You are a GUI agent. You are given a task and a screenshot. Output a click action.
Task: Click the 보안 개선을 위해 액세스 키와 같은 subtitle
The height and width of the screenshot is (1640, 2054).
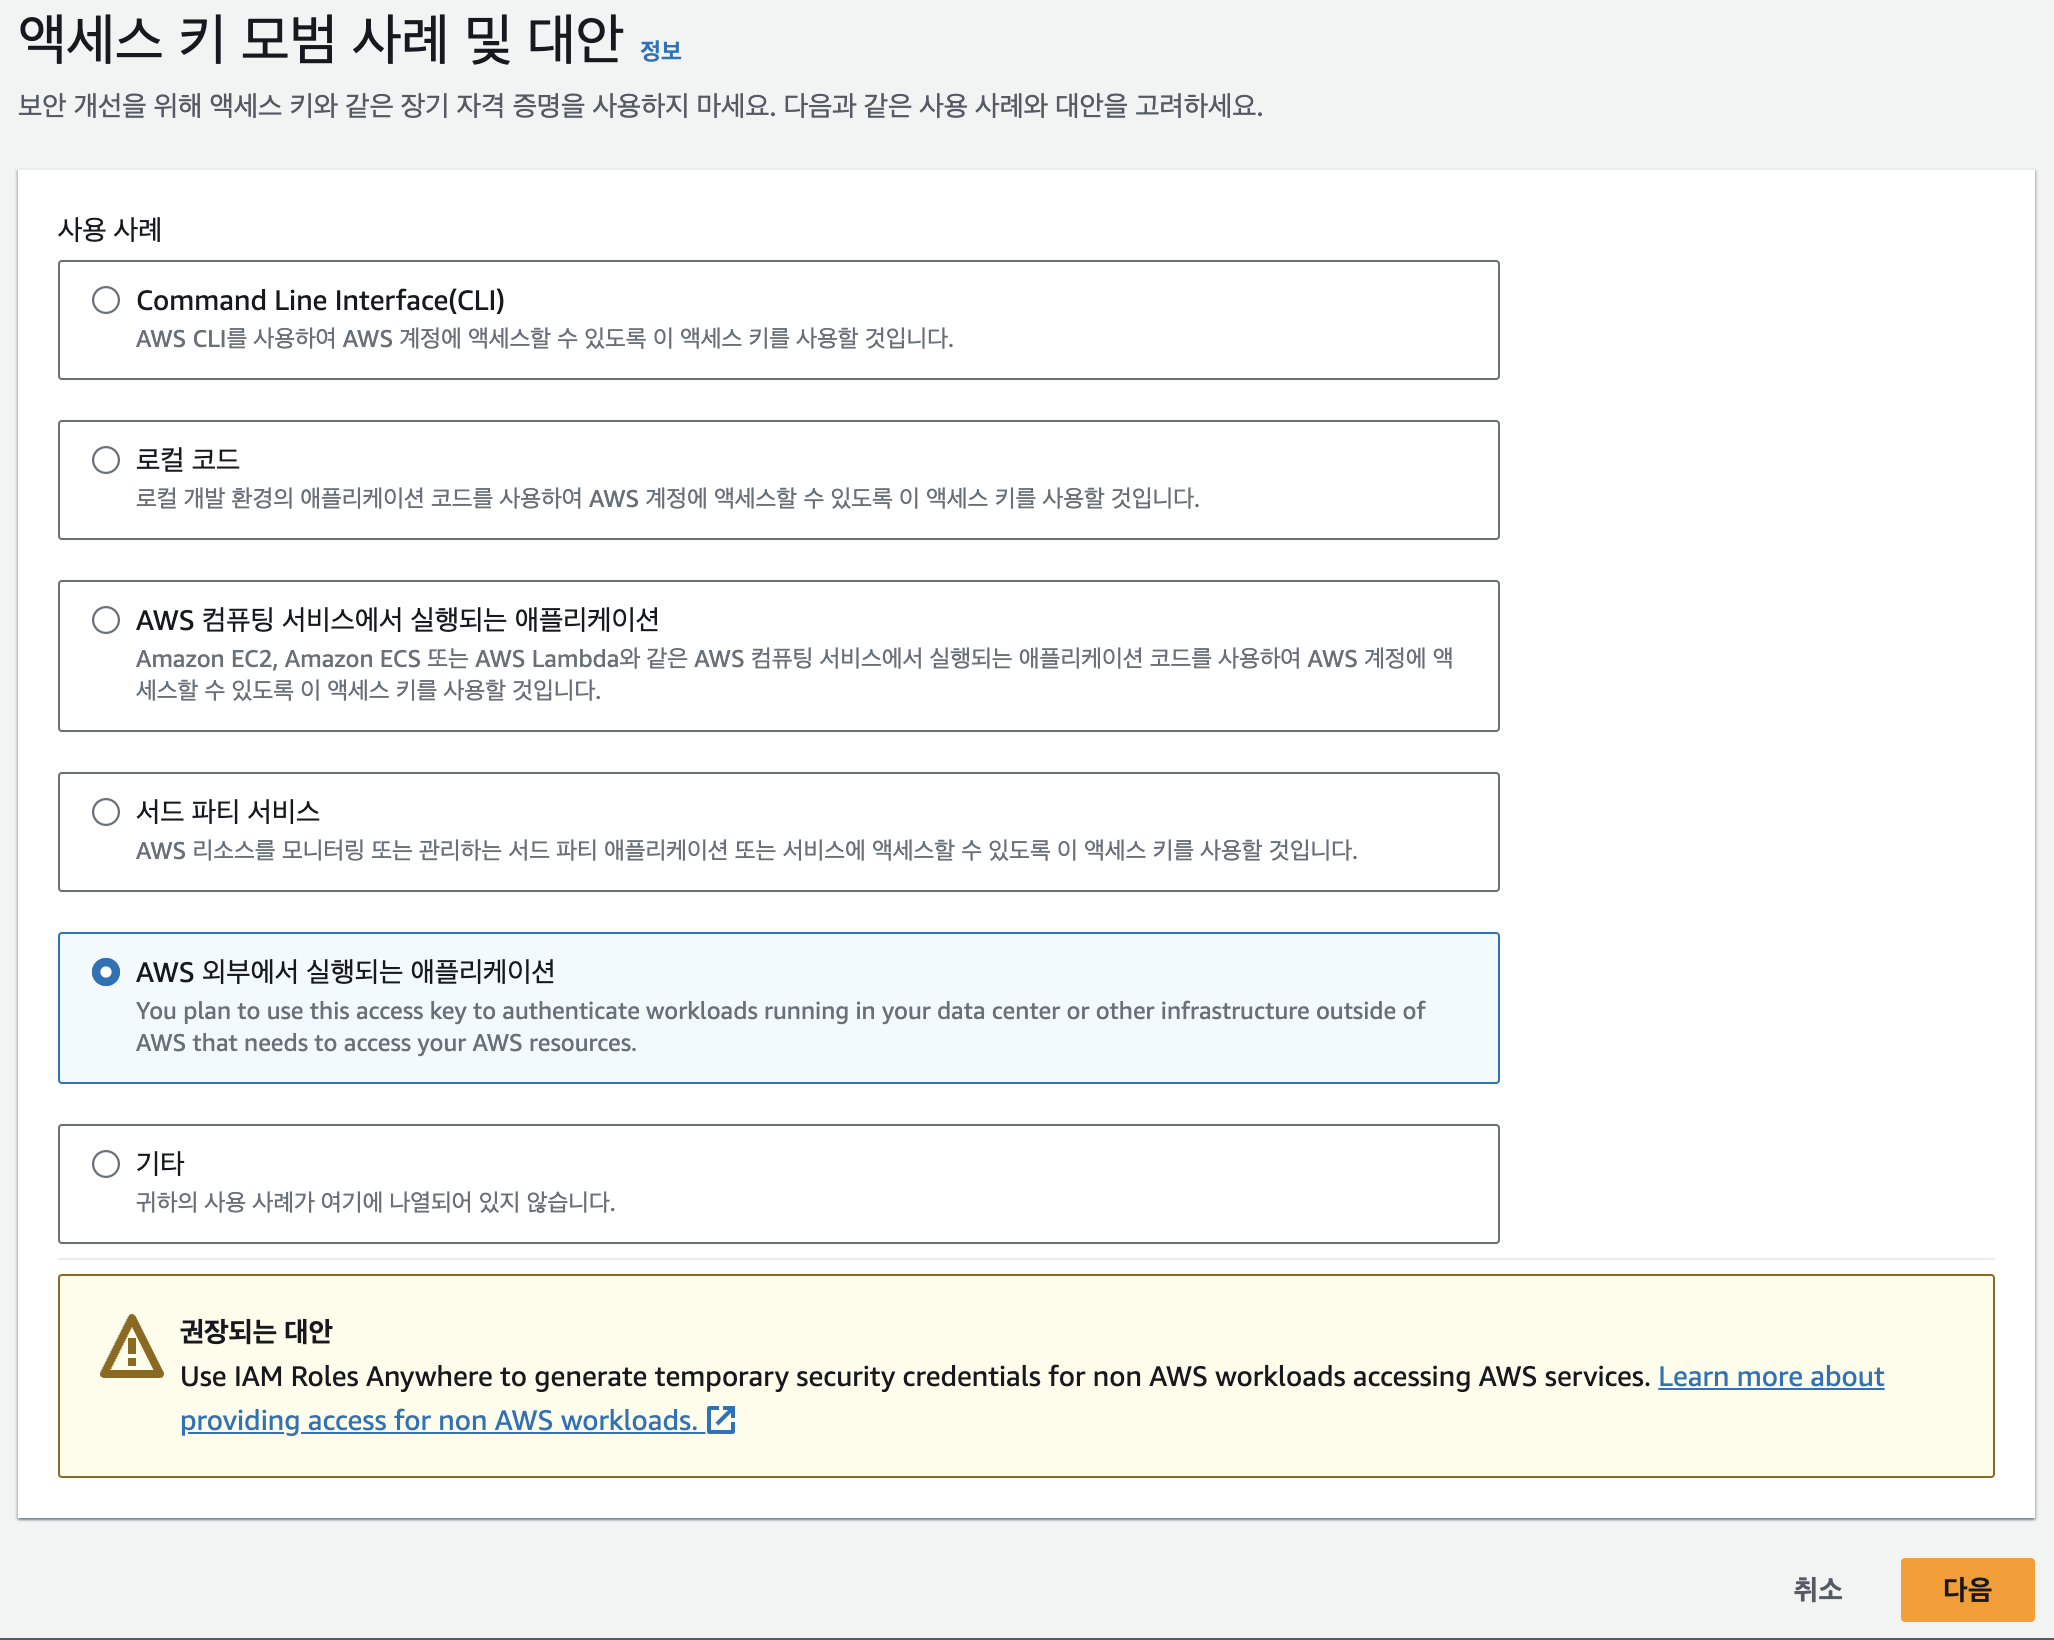pyautogui.click(x=641, y=105)
